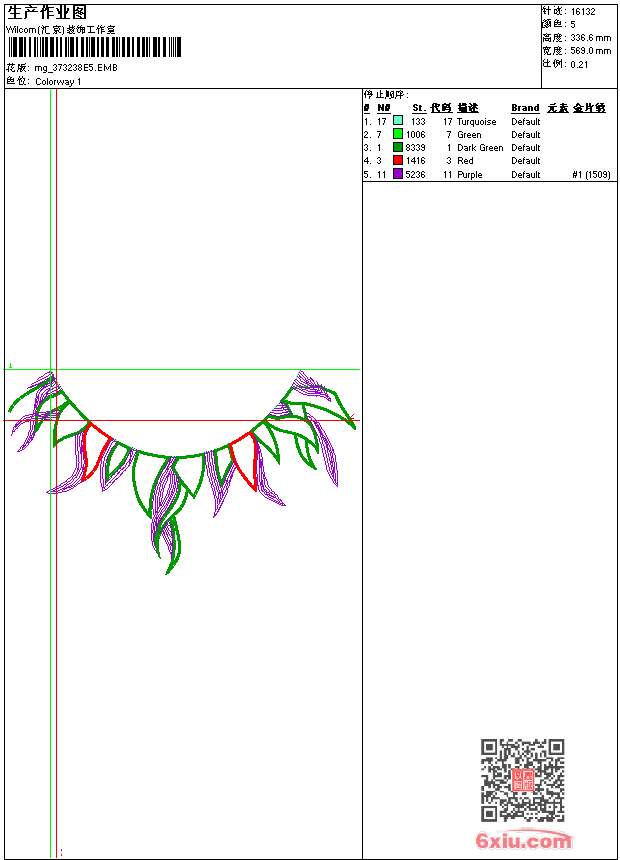The height and width of the screenshot is (860, 620).
Task: Click the bright Green color swatch in row 2
Action: [x=398, y=134]
